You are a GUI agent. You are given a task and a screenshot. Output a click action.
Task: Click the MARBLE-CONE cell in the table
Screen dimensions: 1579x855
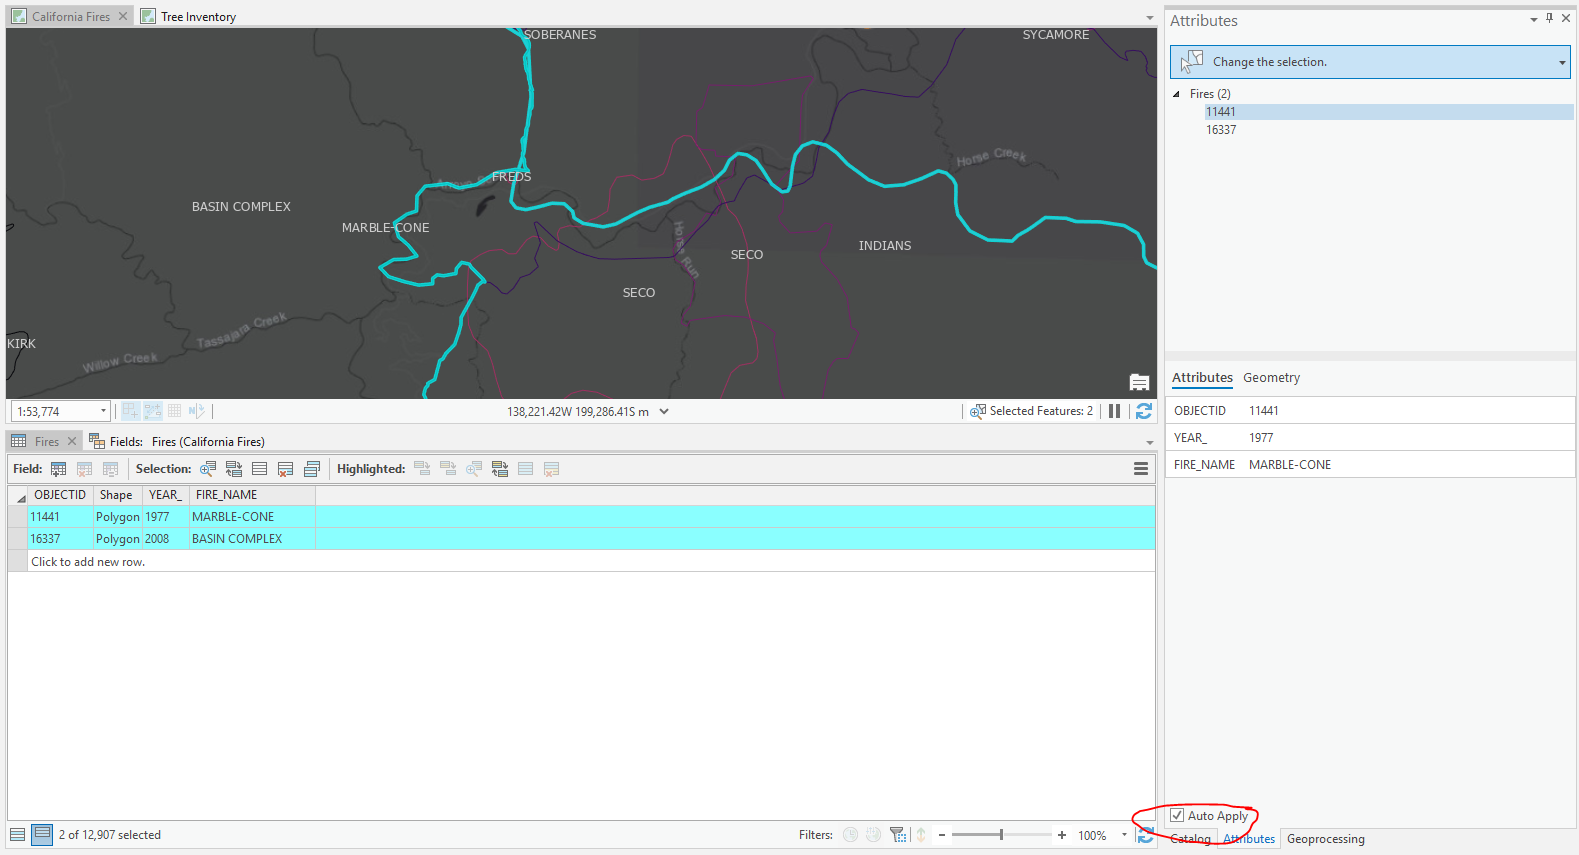pyautogui.click(x=252, y=517)
